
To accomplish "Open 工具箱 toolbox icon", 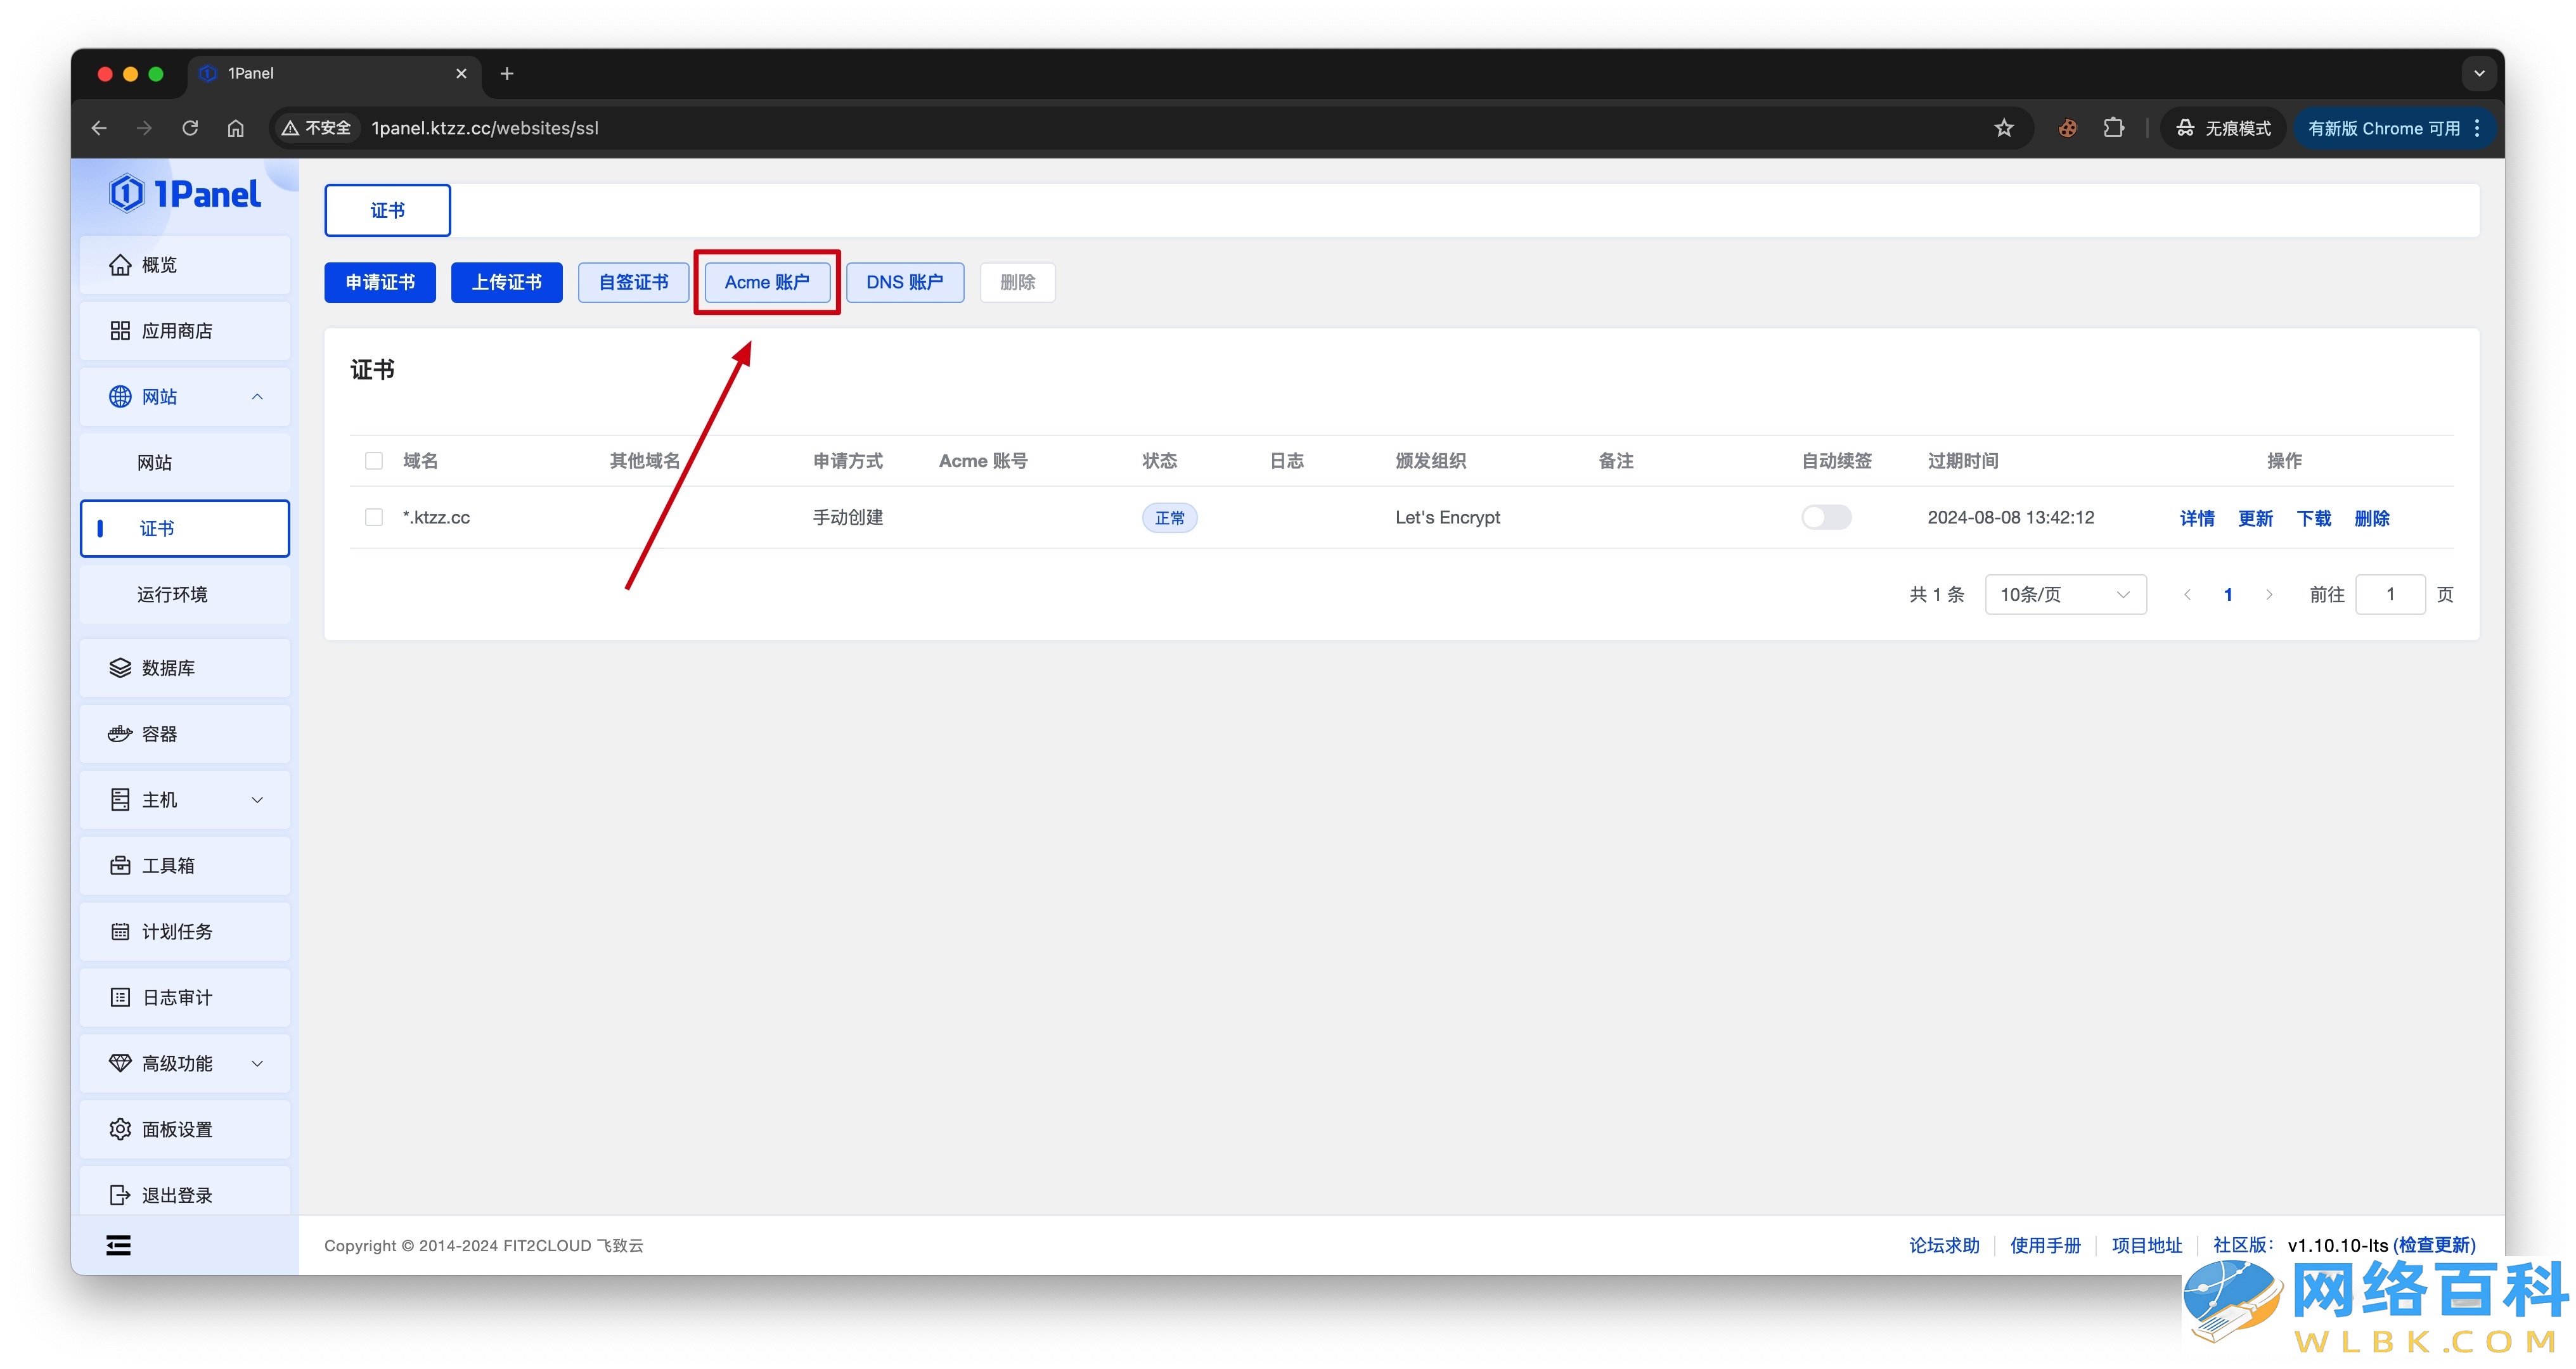I will click(x=120, y=866).
